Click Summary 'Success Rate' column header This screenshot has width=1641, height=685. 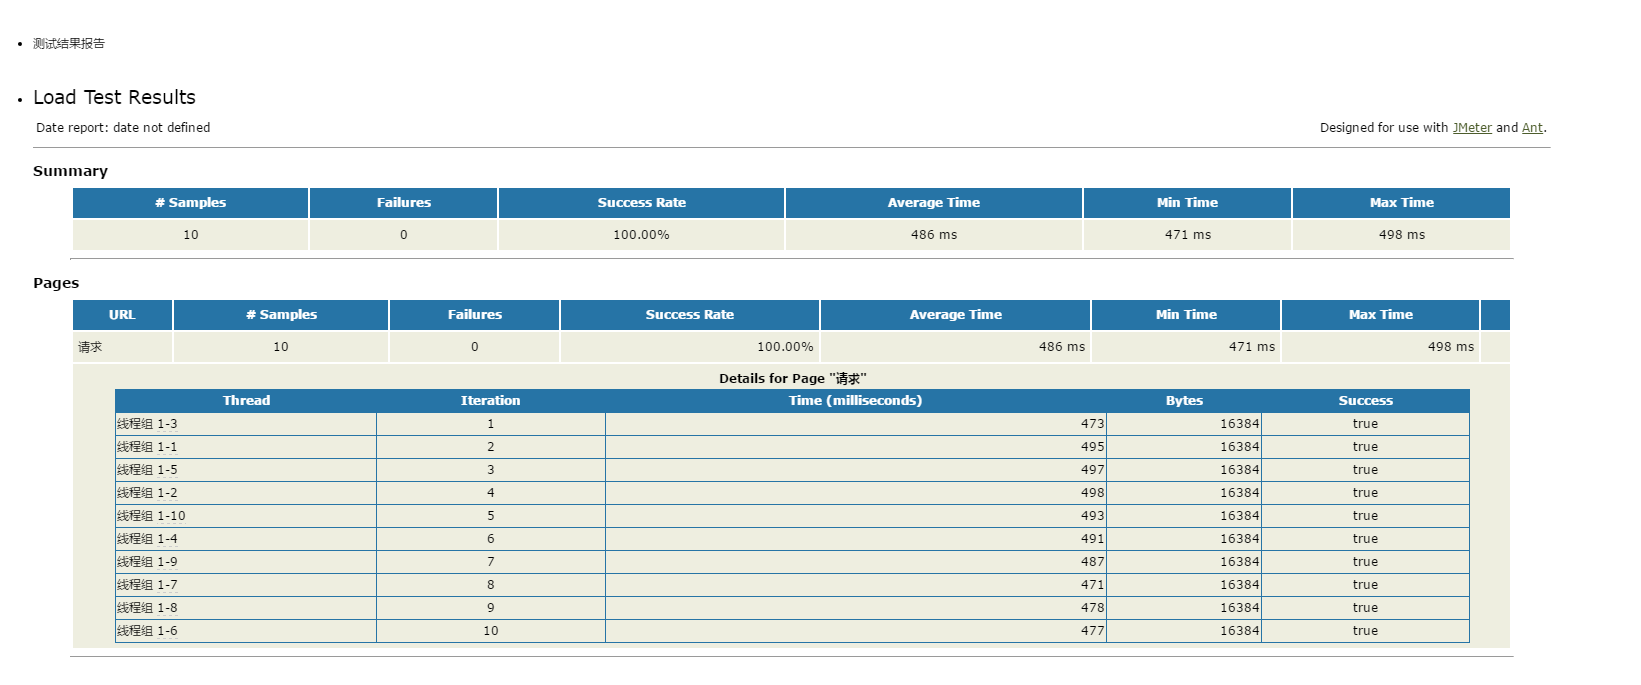642,203
